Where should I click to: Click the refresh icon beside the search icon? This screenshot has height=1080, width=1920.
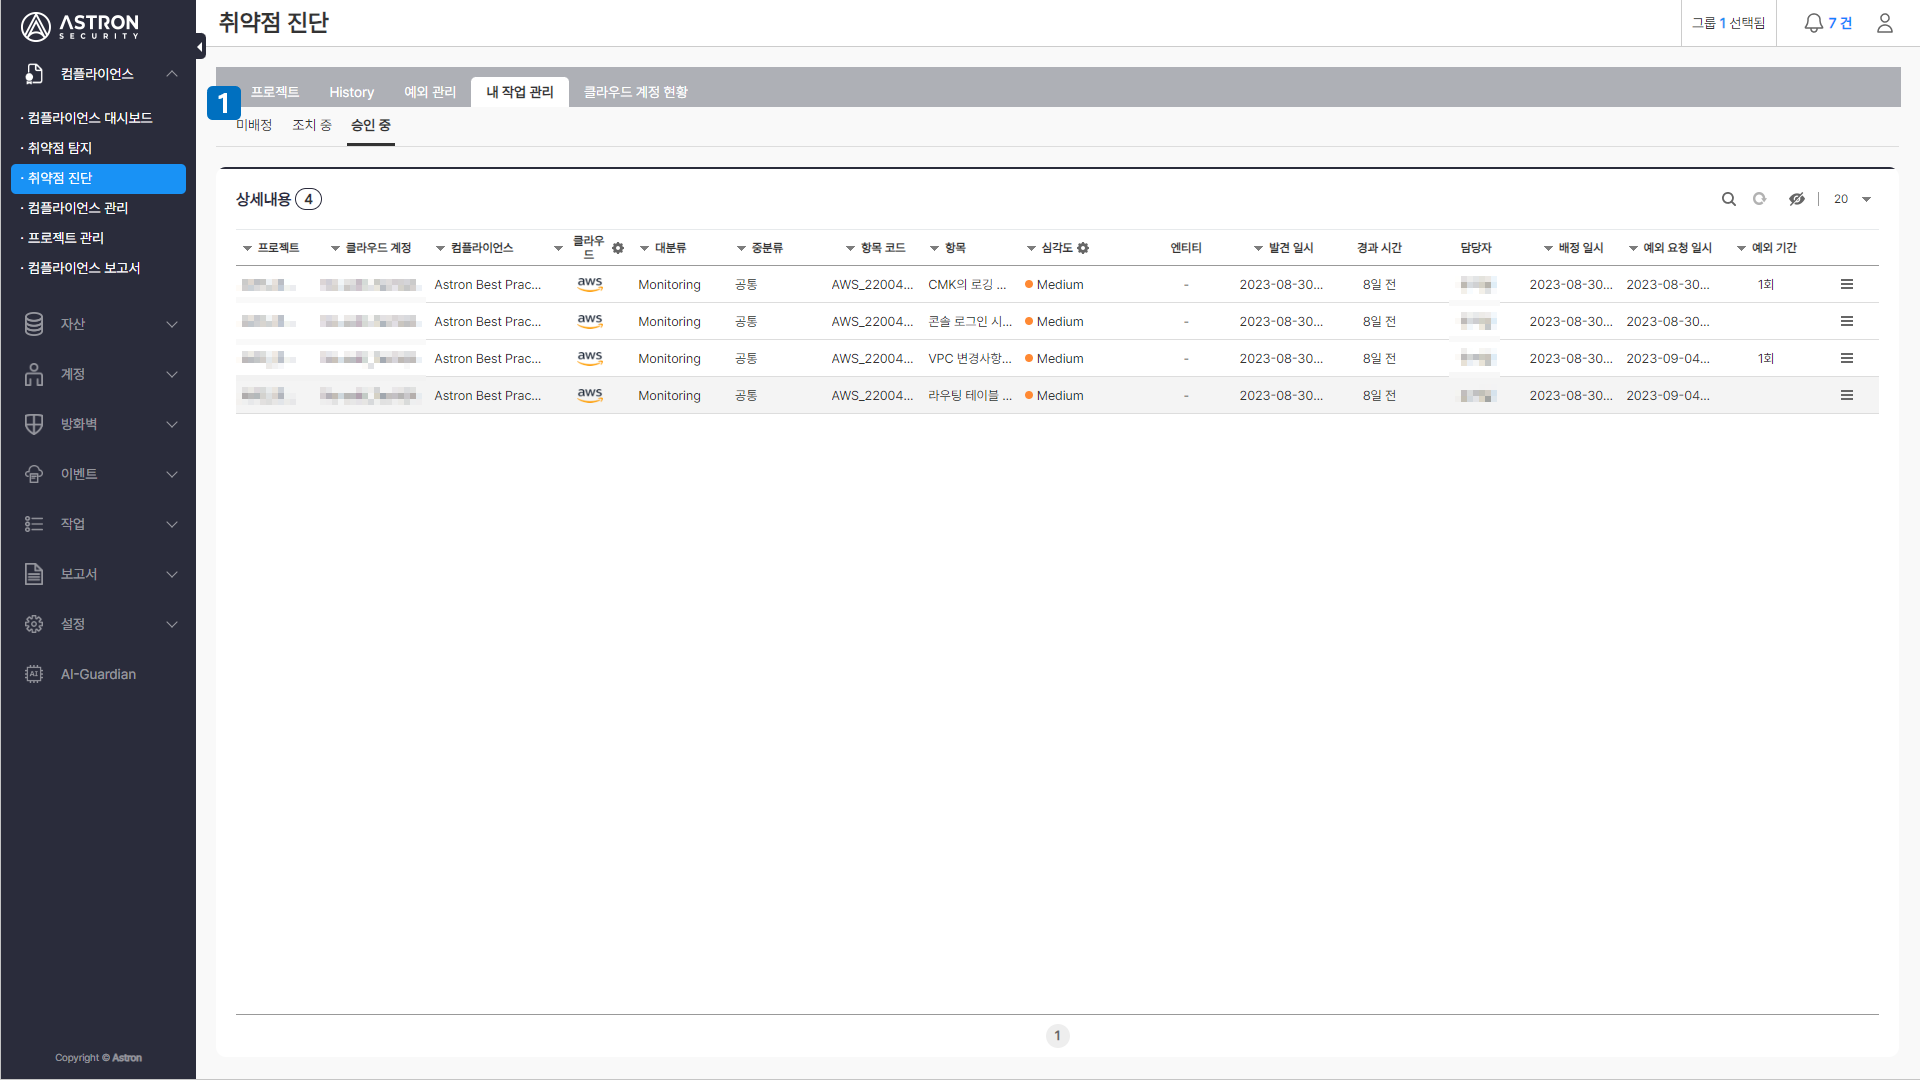1759,199
